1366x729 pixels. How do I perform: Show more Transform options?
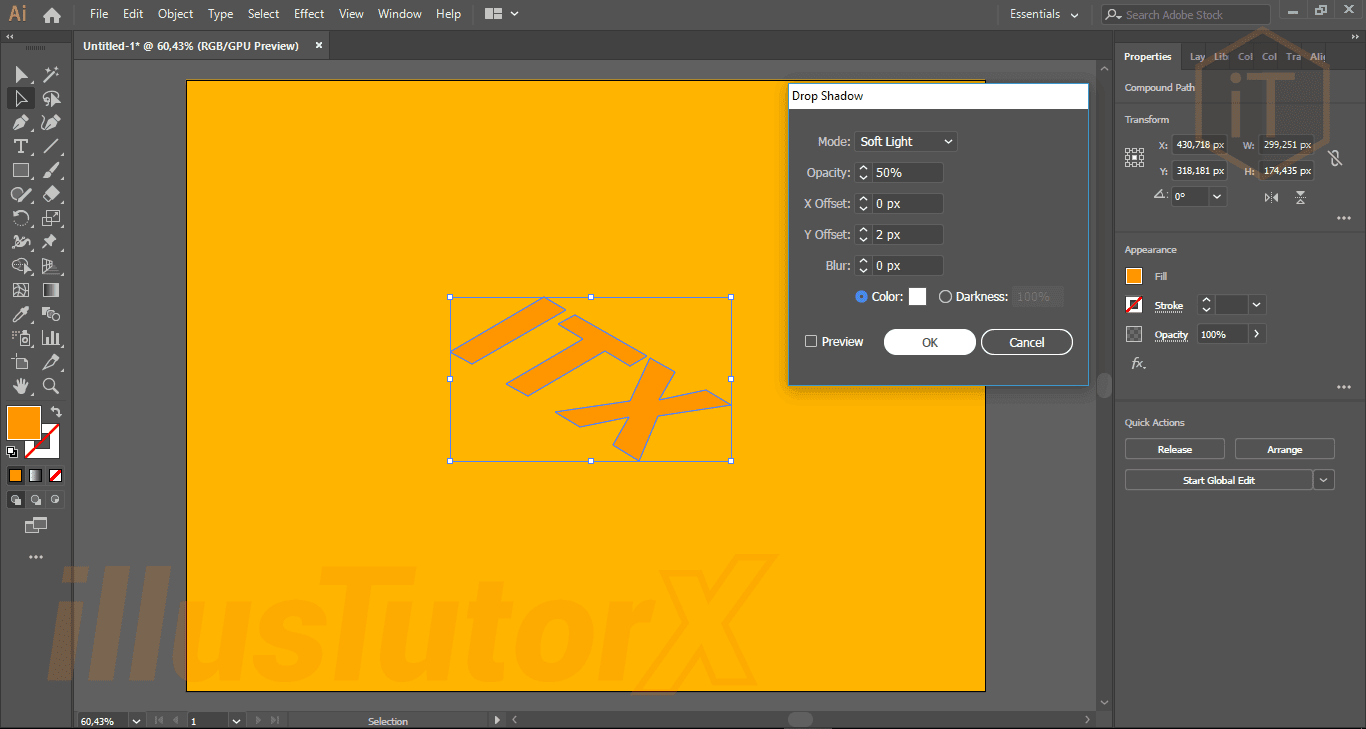click(x=1343, y=219)
